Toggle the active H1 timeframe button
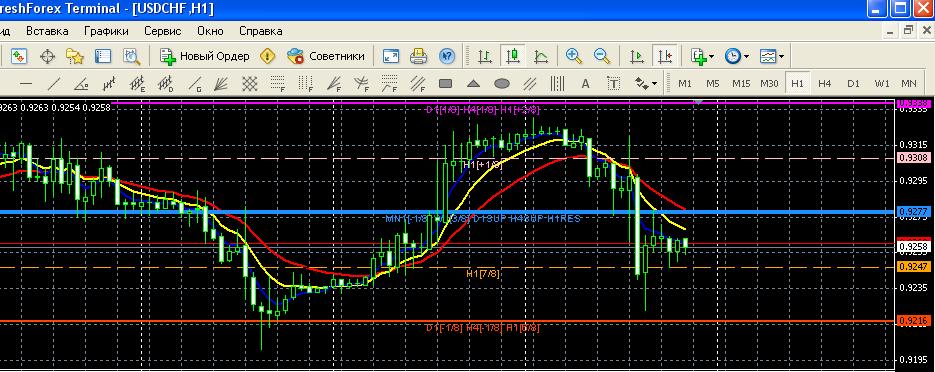Screen dimensions: 935x372 coord(797,83)
